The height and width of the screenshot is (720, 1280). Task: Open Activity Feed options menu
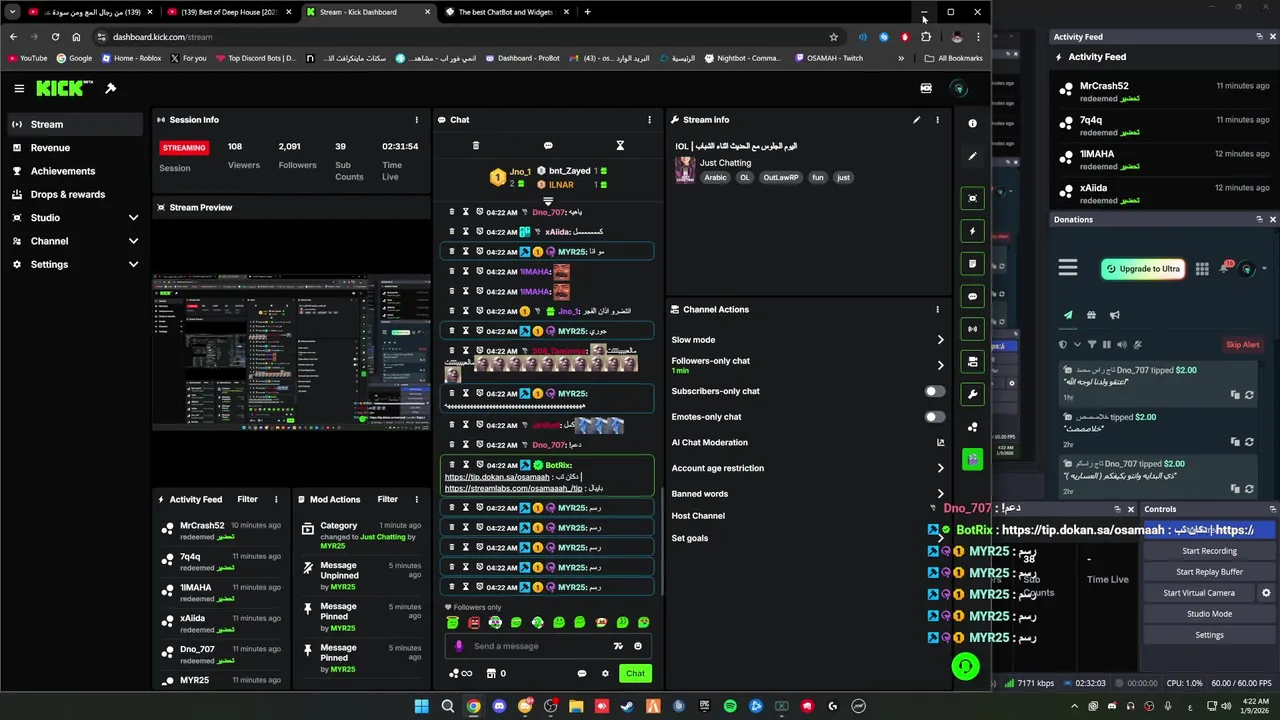click(276, 499)
